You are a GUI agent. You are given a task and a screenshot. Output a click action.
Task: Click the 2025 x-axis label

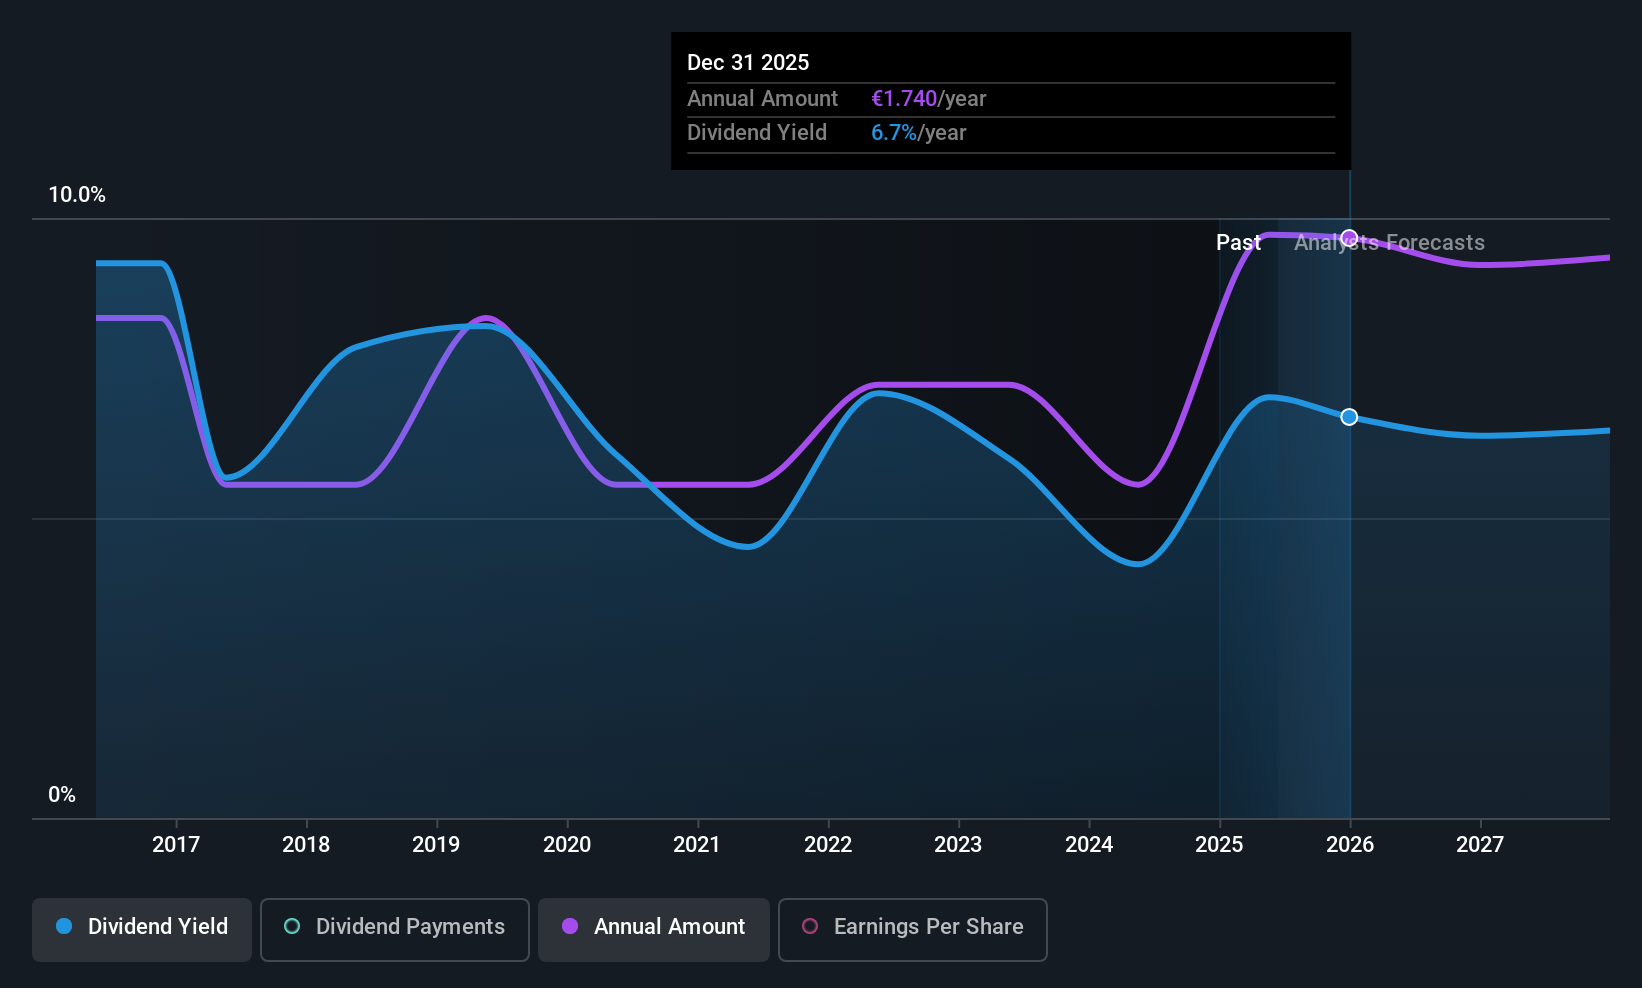click(x=1219, y=844)
